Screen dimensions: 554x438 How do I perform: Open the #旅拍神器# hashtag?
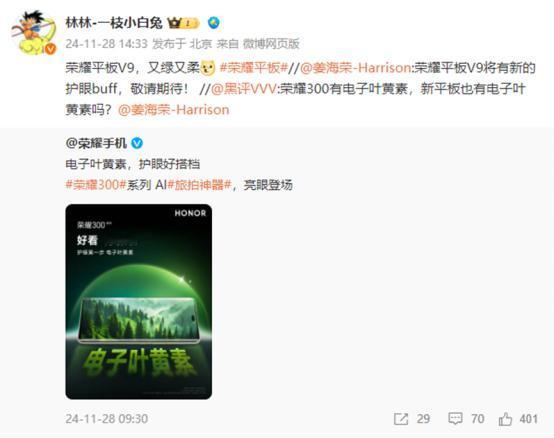click(x=199, y=185)
